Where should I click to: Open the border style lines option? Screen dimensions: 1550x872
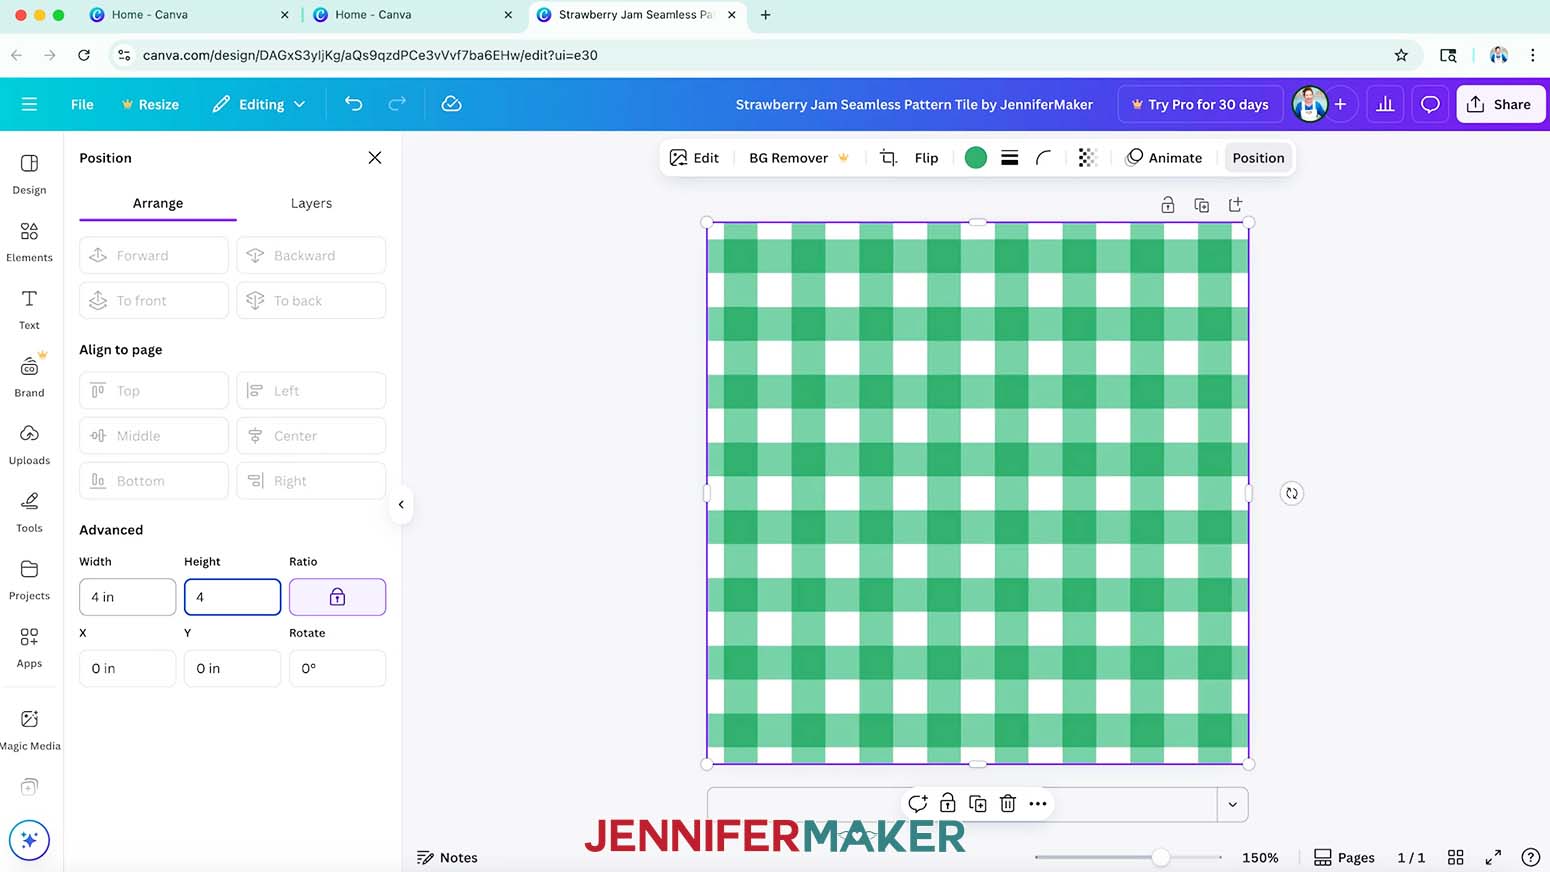coord(1010,158)
